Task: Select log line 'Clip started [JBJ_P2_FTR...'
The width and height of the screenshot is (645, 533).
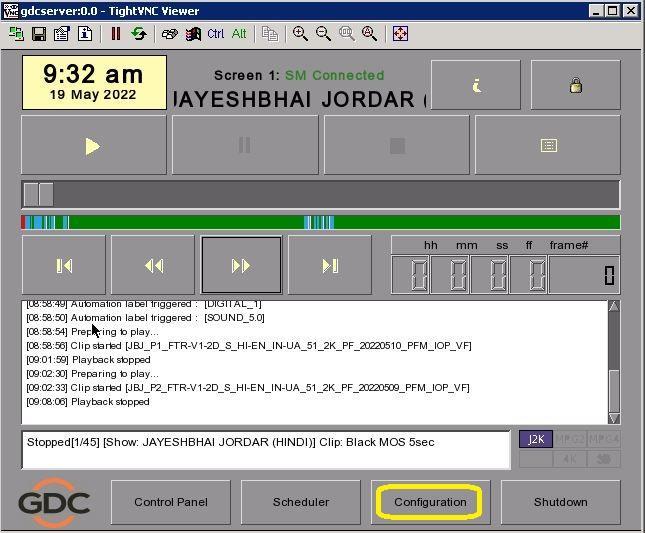Action: click(x=248, y=387)
